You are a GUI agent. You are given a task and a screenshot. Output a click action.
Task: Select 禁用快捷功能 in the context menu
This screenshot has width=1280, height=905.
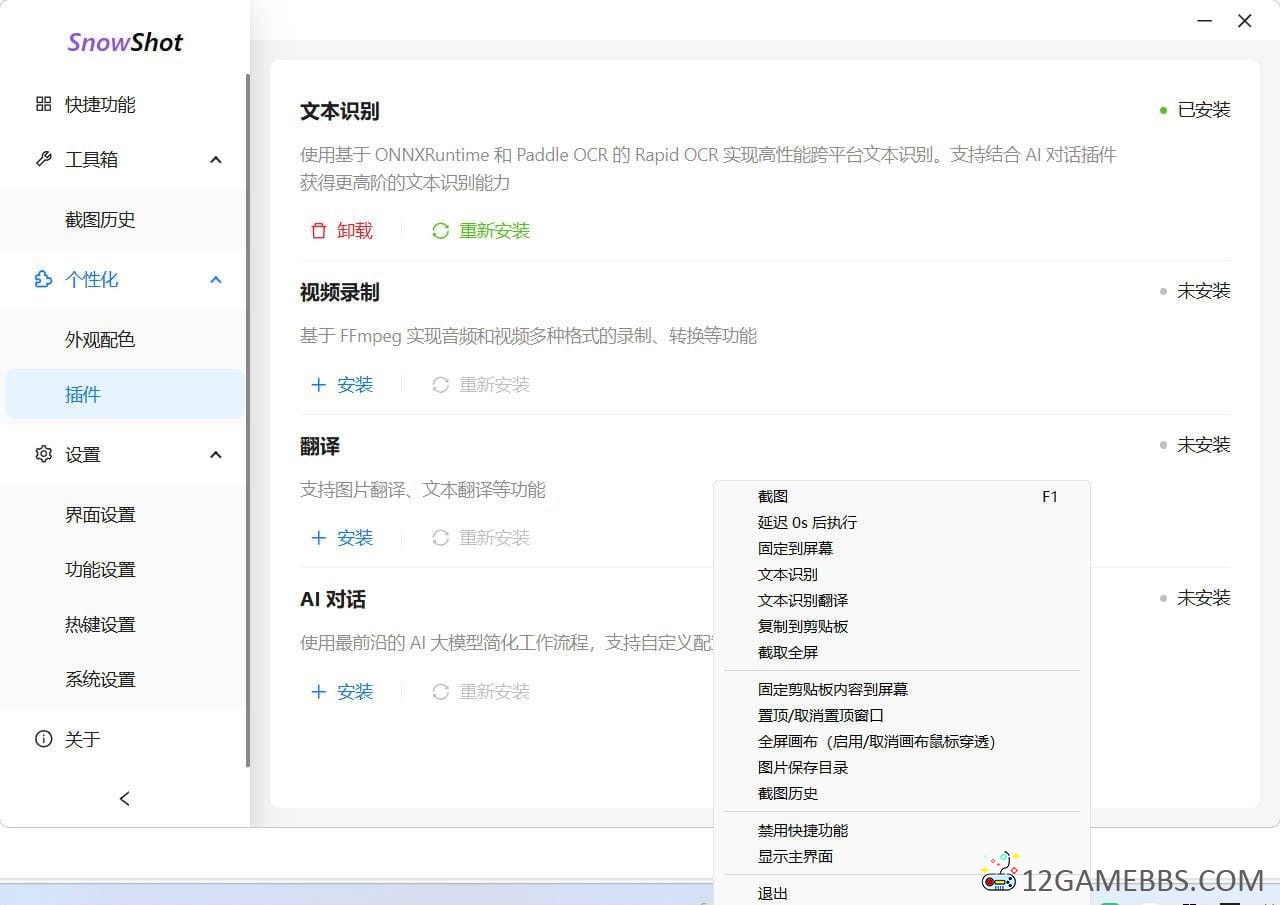803,830
